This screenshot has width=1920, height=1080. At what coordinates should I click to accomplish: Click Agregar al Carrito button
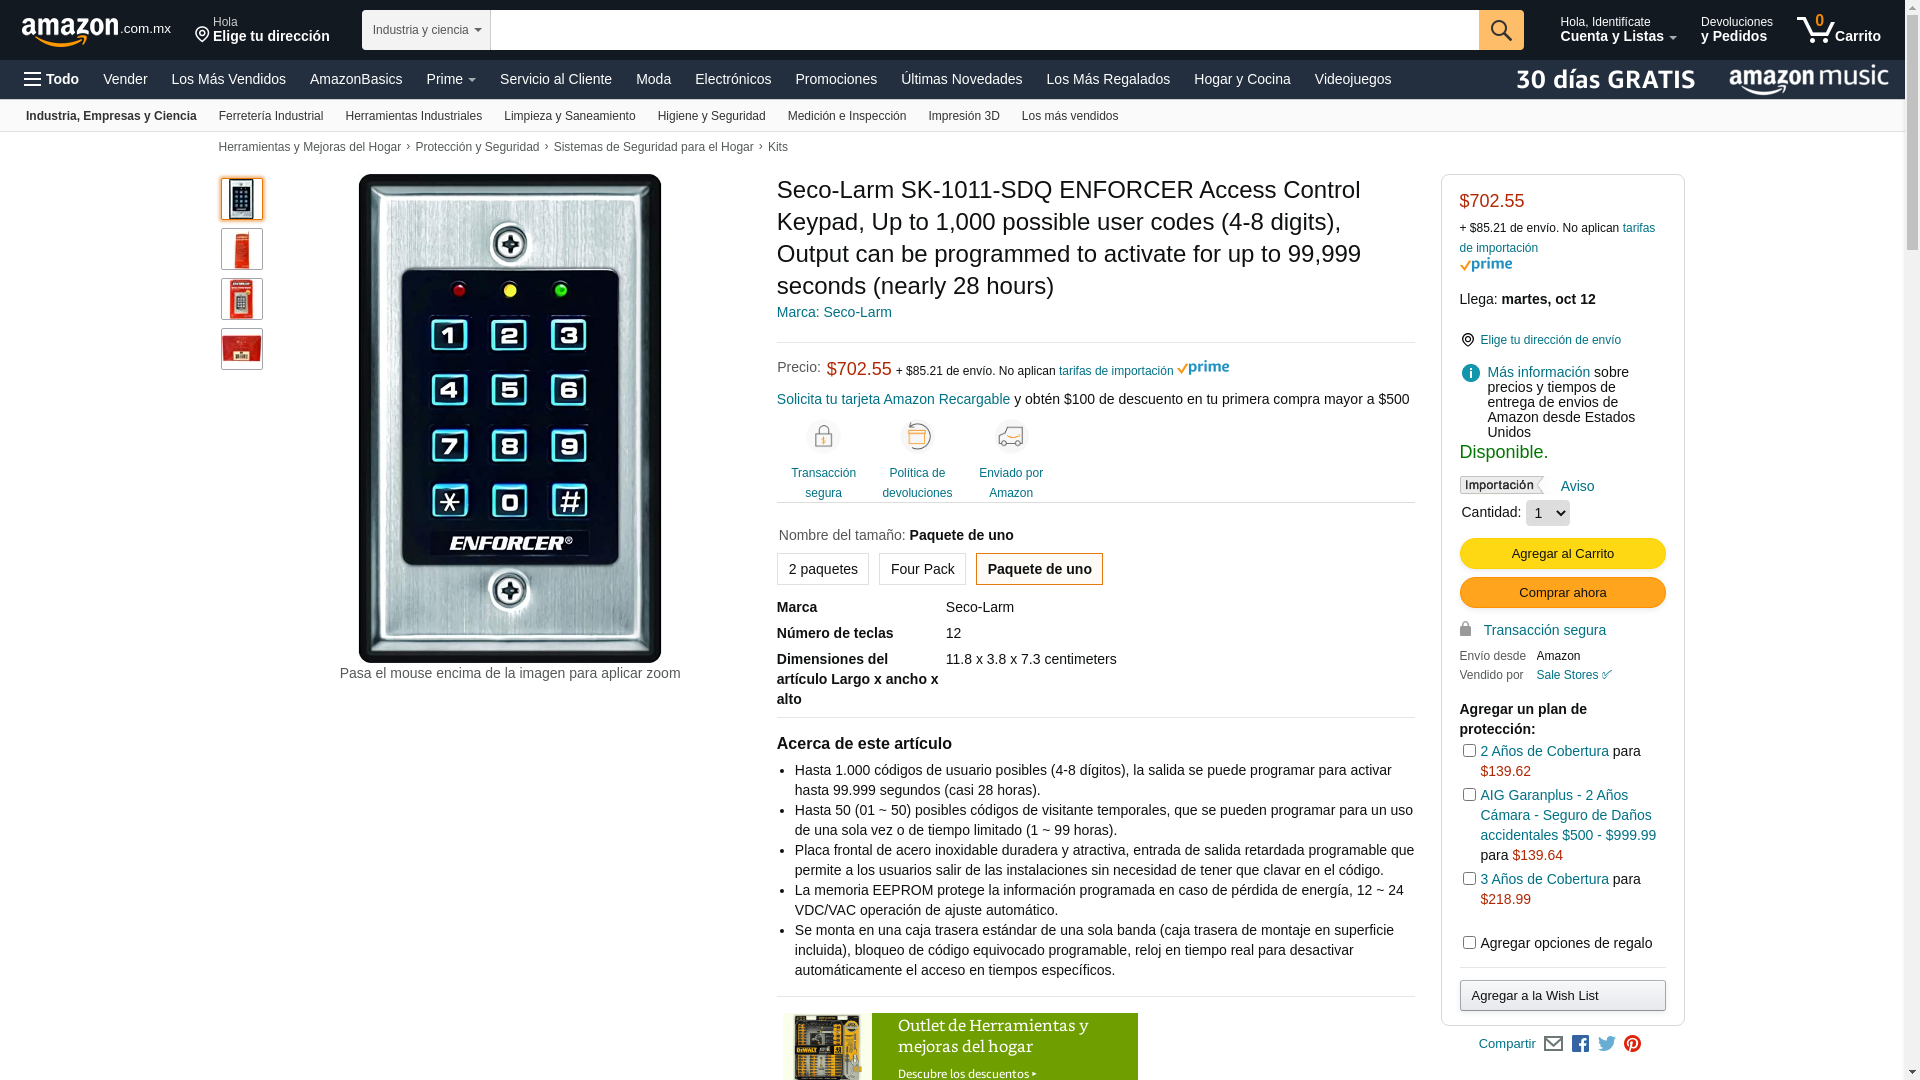click(x=1562, y=554)
